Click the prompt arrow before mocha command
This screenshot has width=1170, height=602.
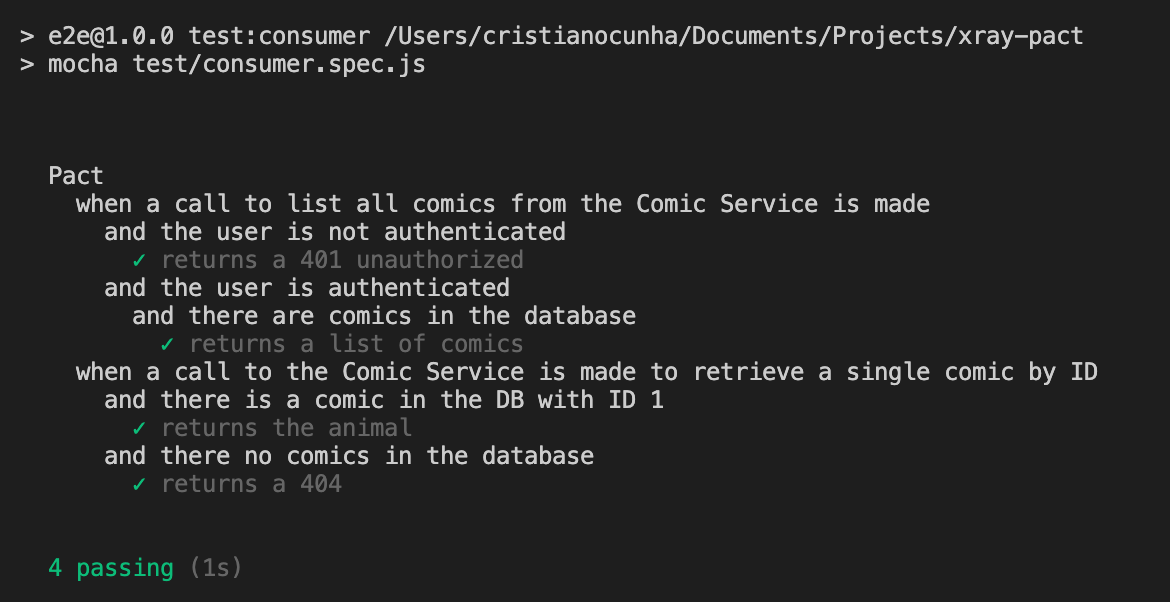pos(27,64)
